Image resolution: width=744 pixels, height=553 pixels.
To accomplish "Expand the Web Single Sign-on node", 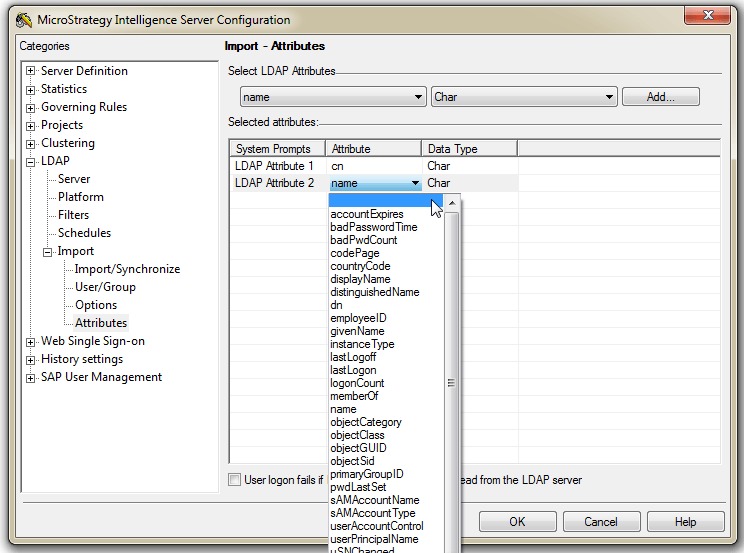I will pyautogui.click(x=30, y=341).
